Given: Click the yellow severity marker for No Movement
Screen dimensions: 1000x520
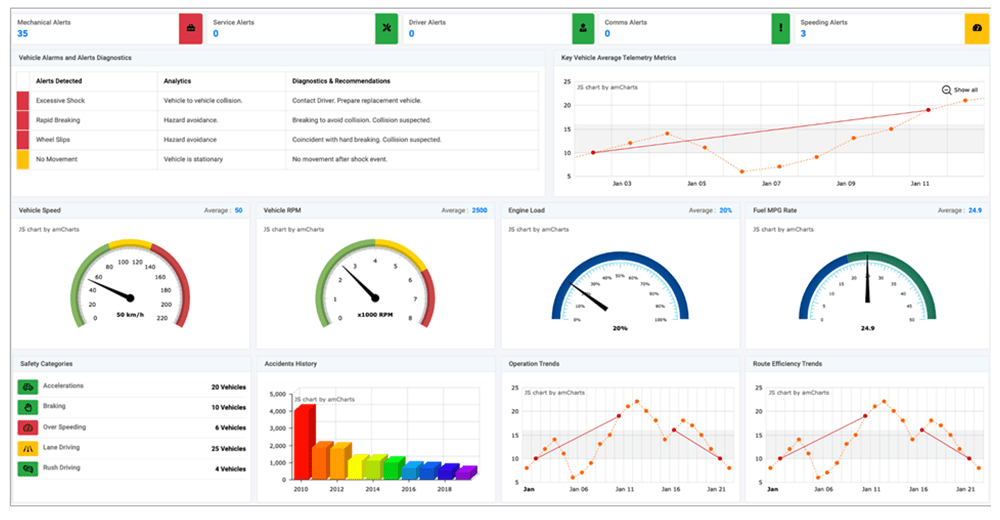Looking at the screenshot, I should coord(22,159).
